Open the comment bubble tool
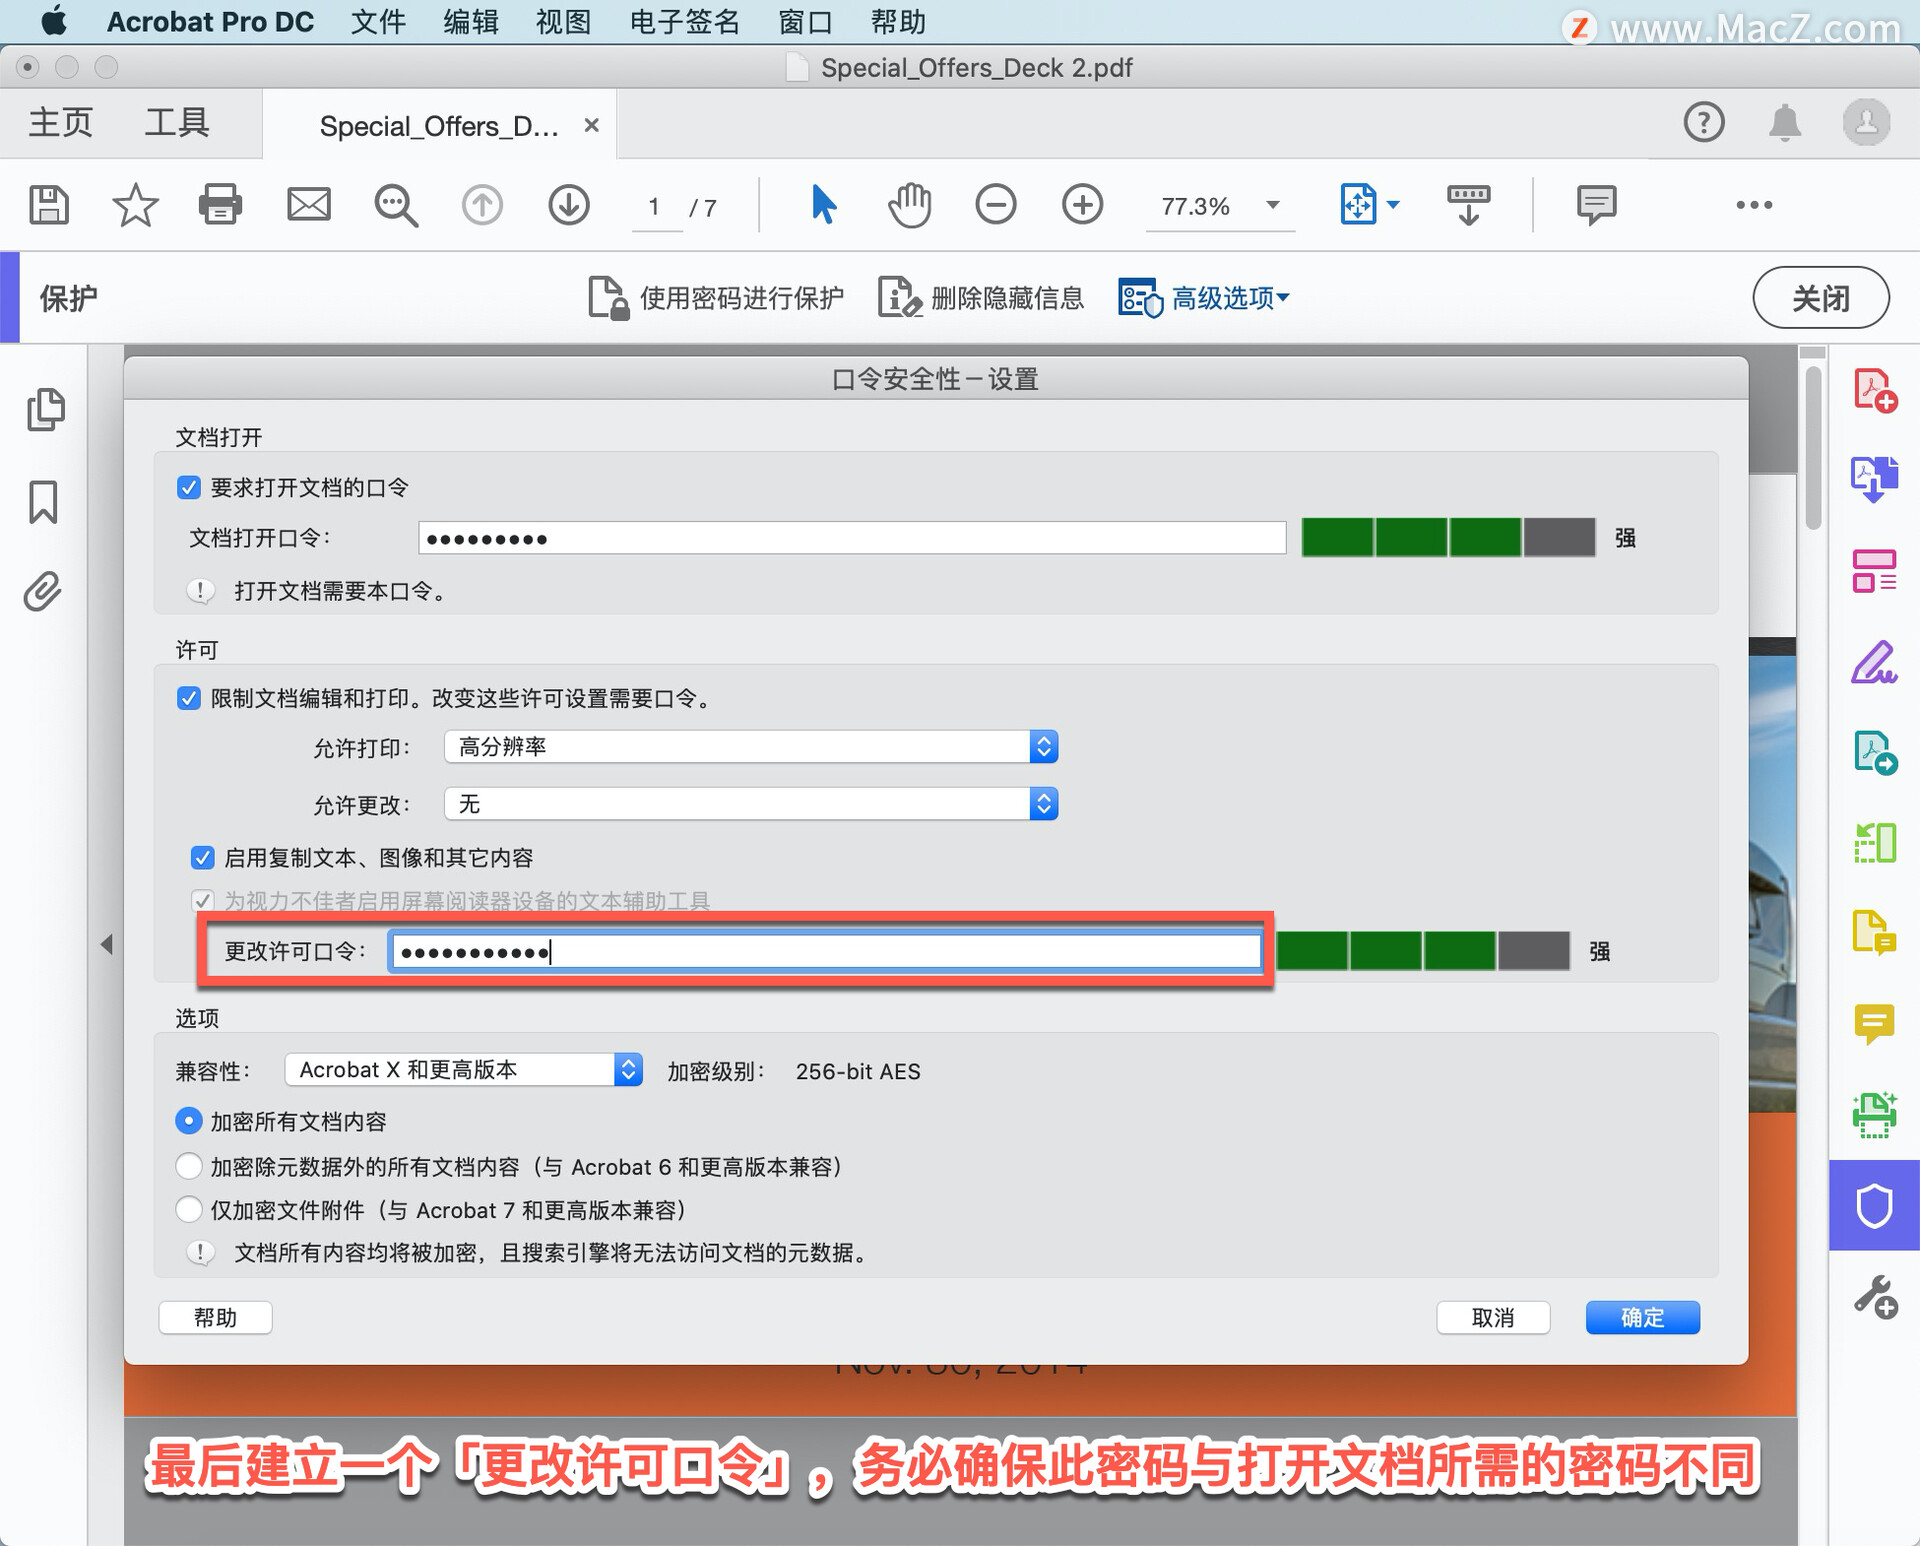1920x1546 pixels. point(1596,205)
